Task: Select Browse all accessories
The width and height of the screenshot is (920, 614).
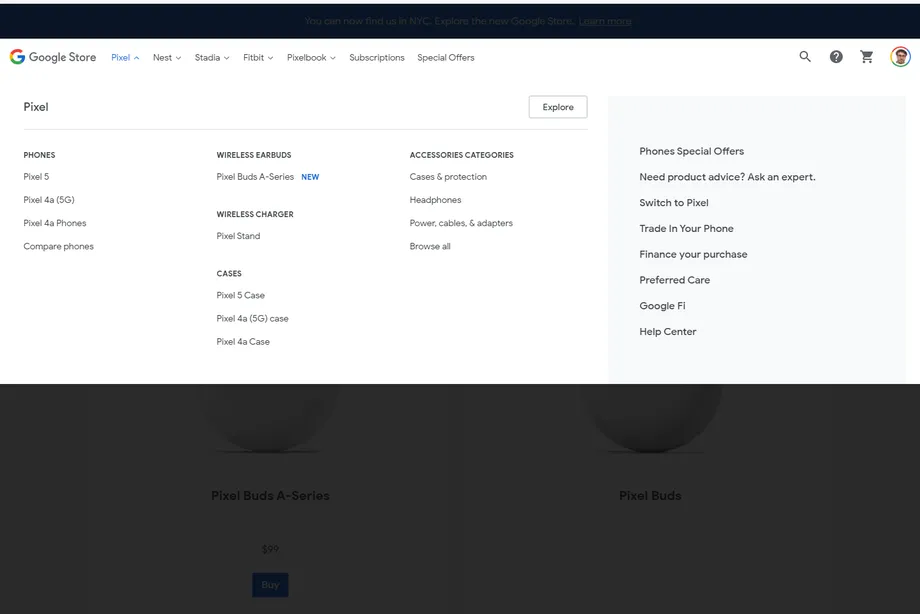Action: point(430,247)
